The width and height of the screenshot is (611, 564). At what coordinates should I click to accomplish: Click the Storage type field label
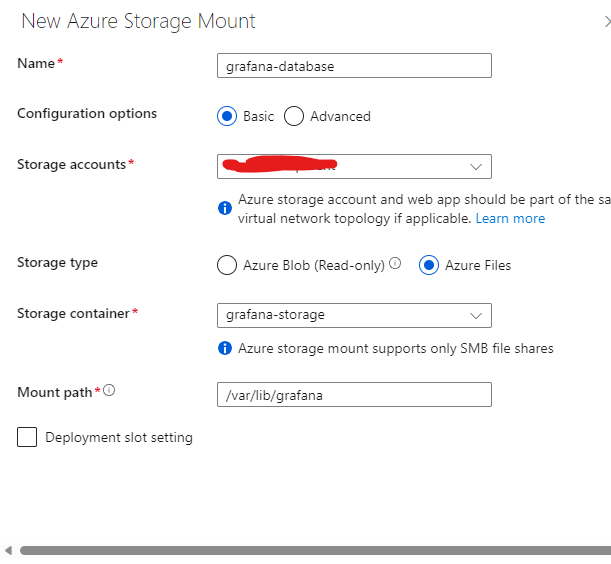[57, 263]
